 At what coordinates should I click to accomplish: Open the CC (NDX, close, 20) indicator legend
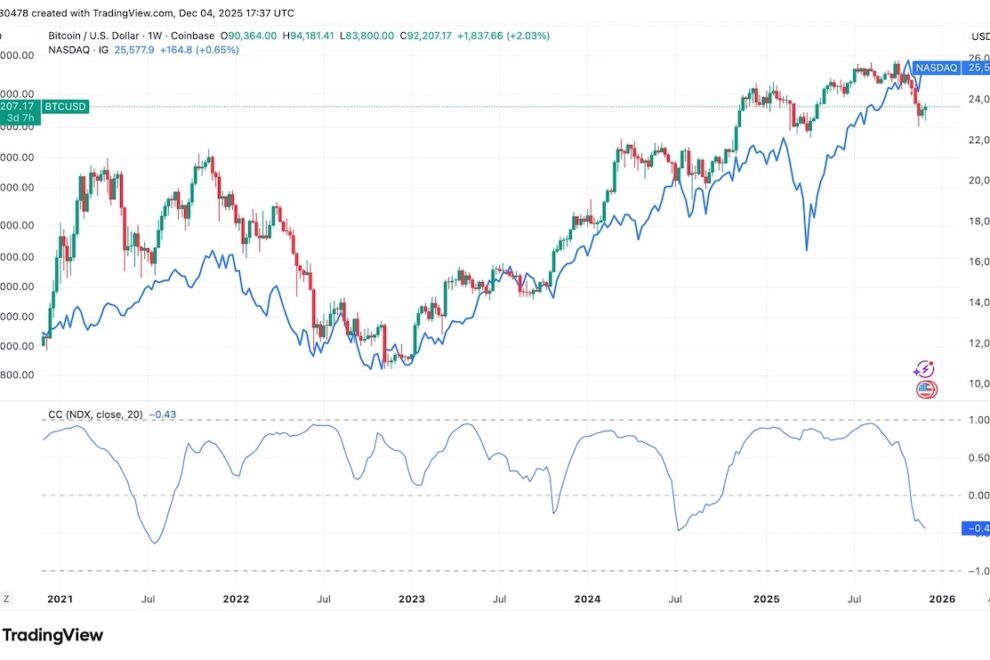[x=97, y=414]
